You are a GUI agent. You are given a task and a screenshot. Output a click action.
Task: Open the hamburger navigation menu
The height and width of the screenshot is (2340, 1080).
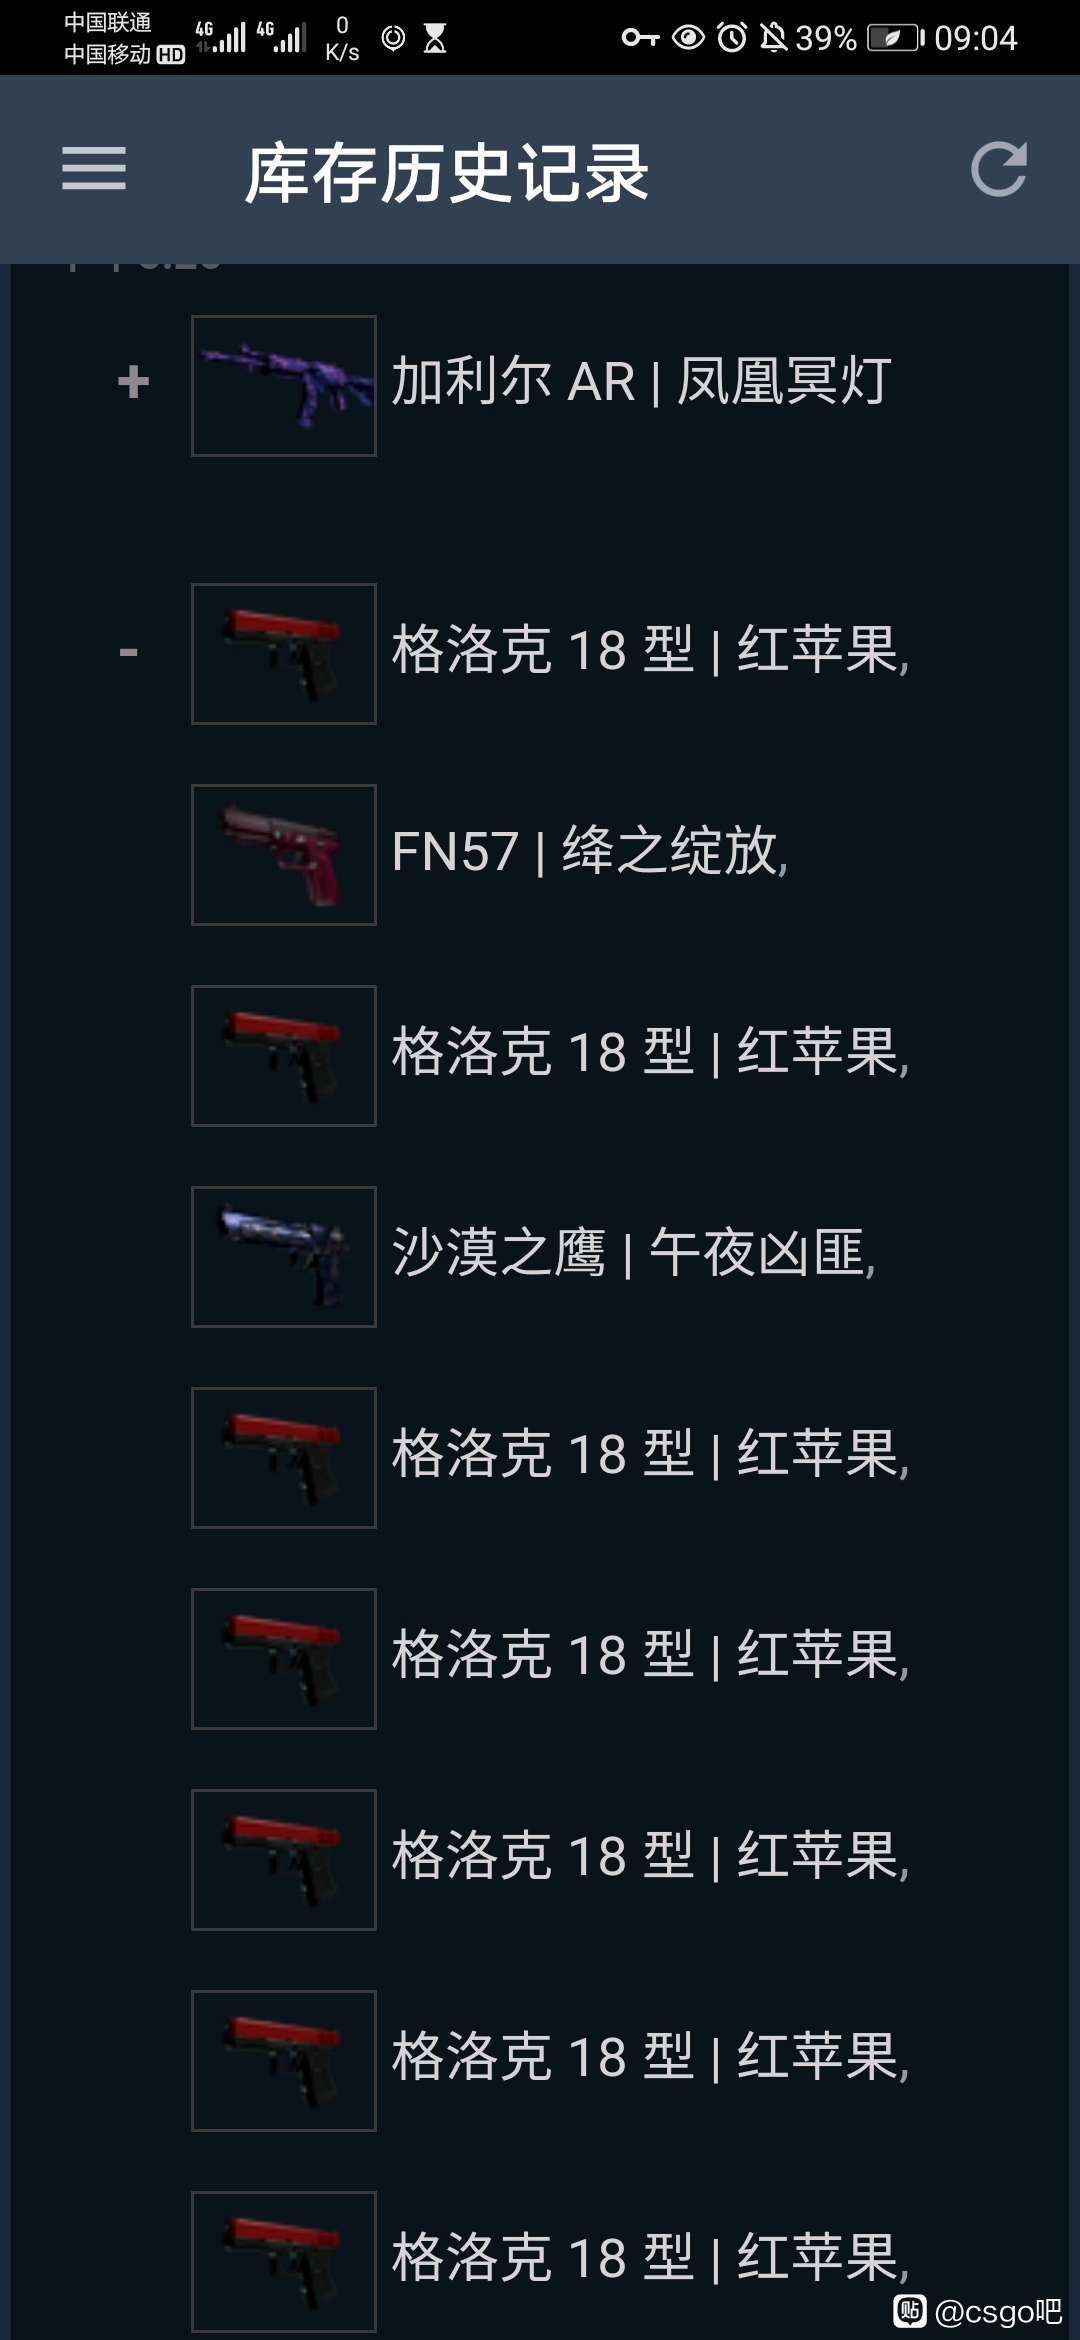pos(94,168)
